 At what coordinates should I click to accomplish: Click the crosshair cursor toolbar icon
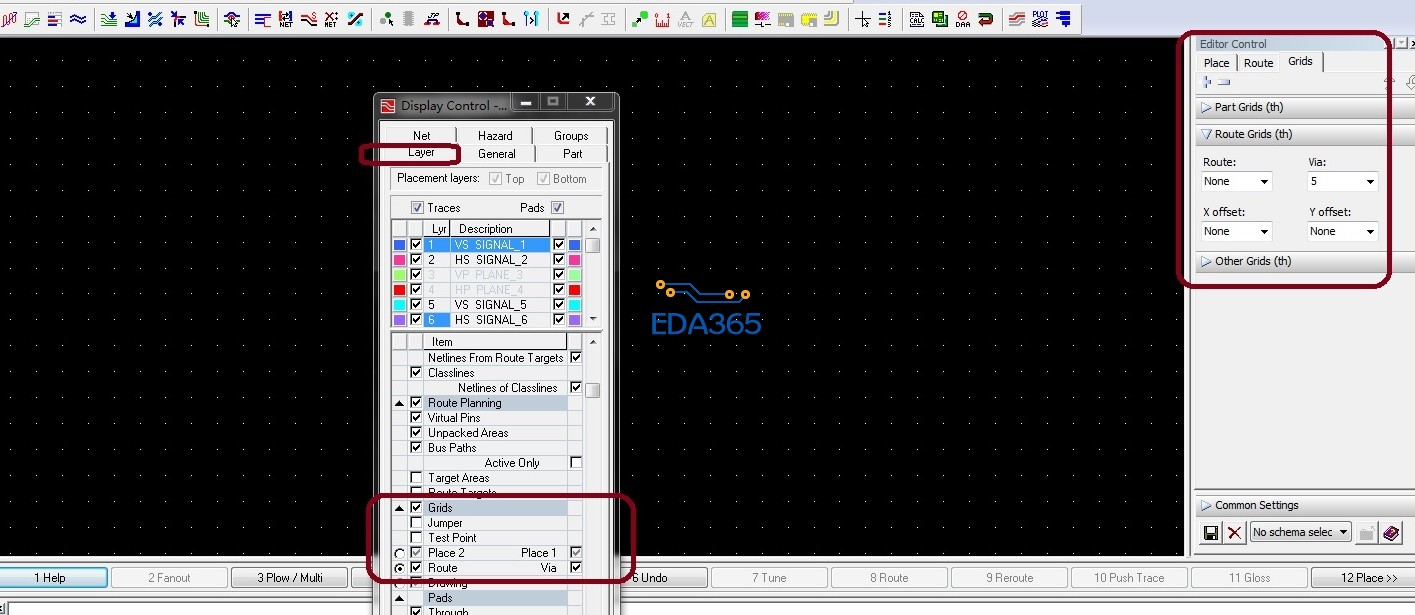(x=862, y=19)
